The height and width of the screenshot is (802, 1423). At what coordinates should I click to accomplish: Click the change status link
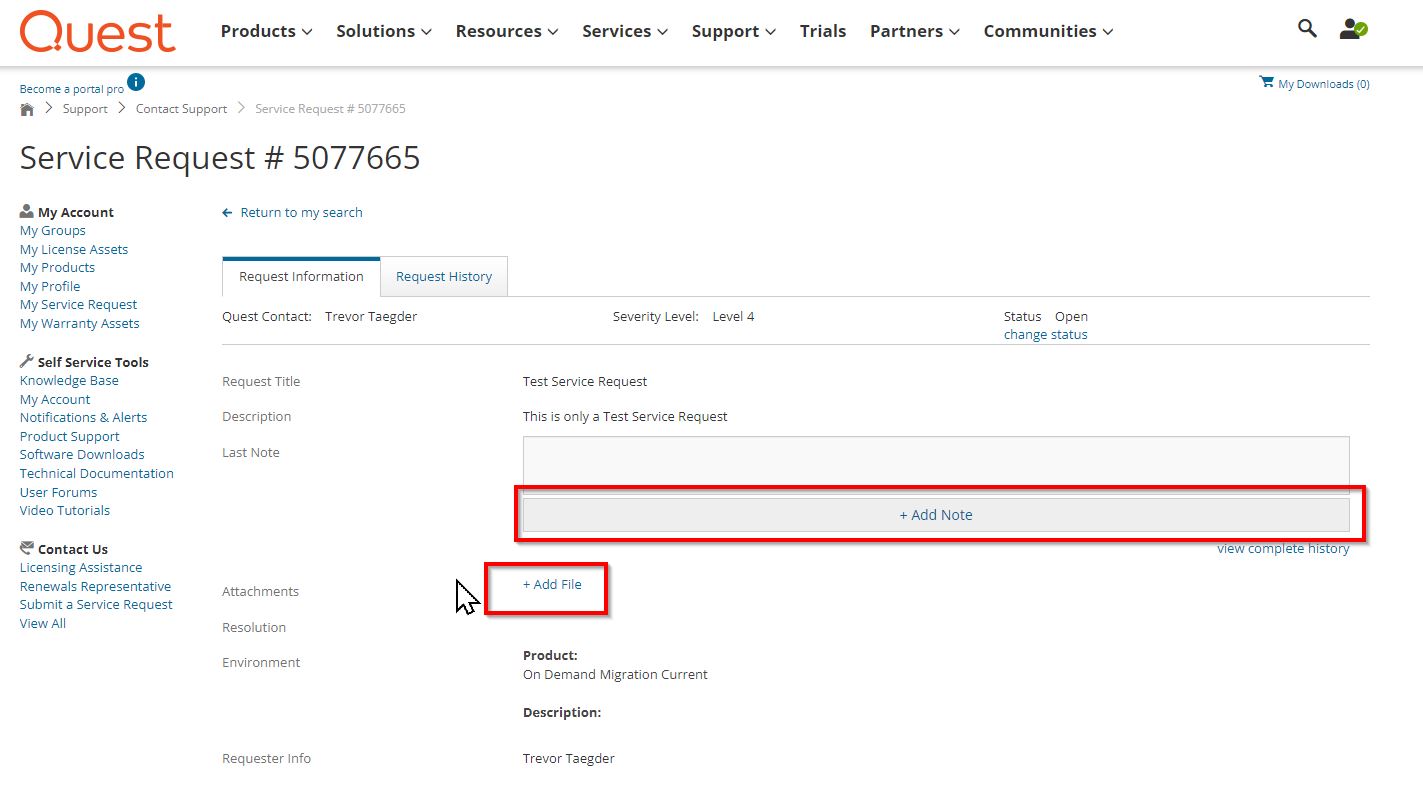(x=1045, y=335)
